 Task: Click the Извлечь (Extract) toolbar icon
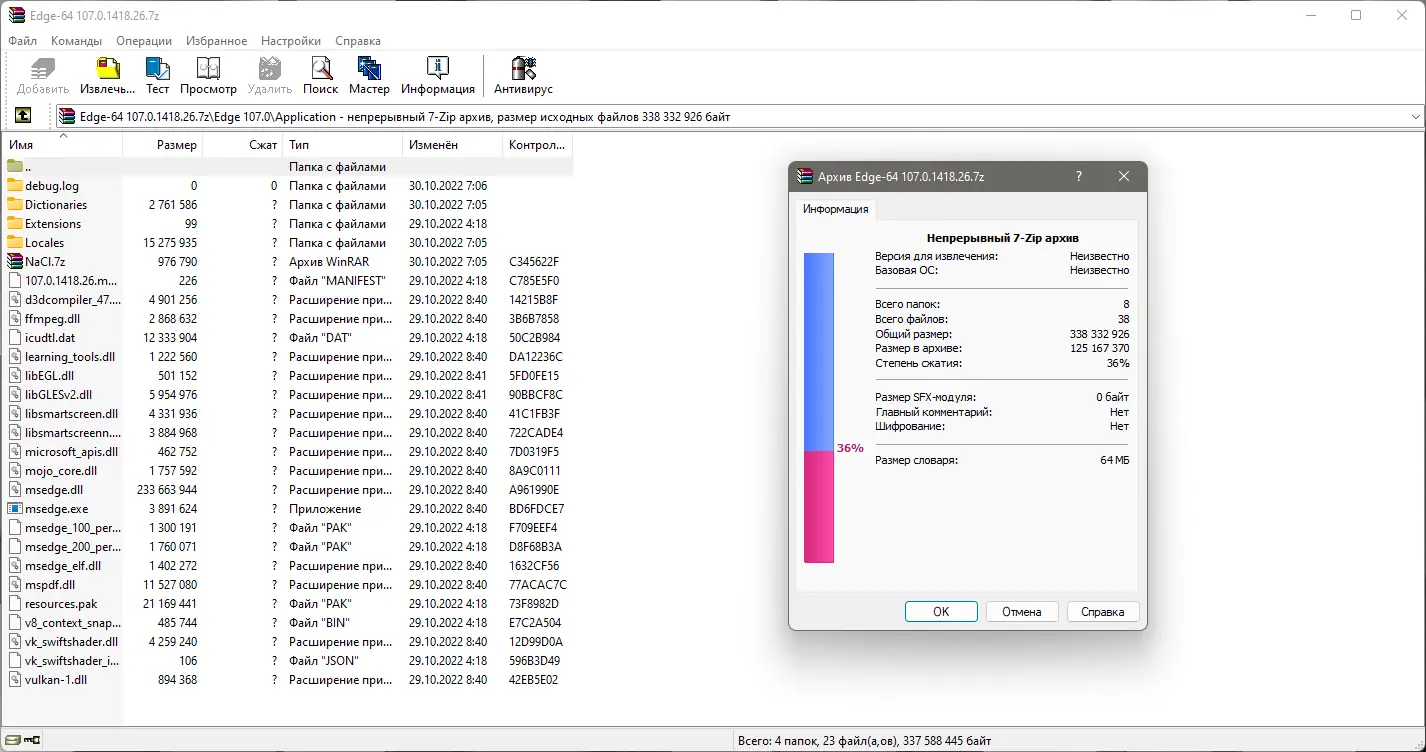click(x=107, y=70)
